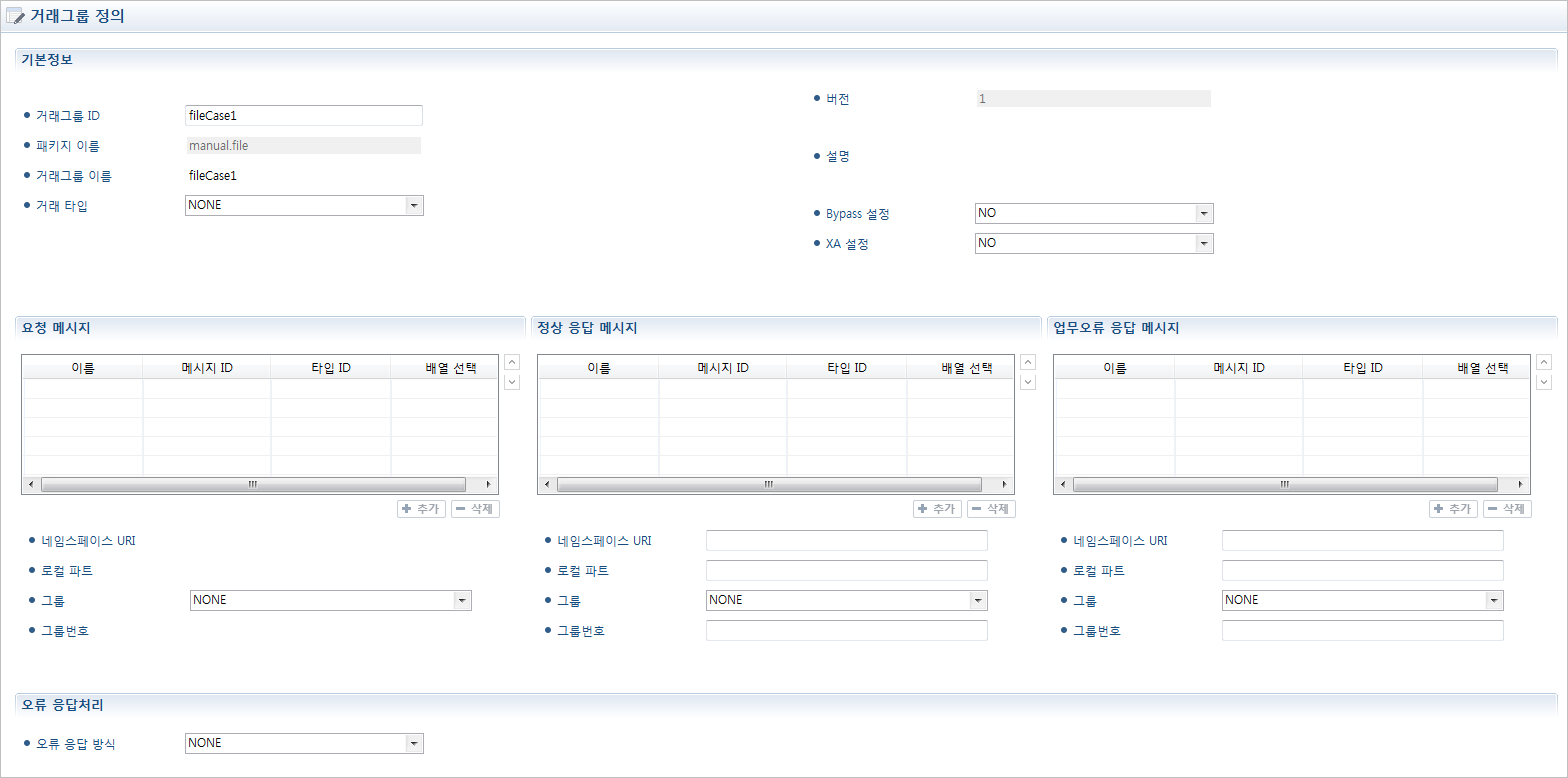Open the XA 설정 dropdown
The image size is (1568, 778).
click(1203, 244)
